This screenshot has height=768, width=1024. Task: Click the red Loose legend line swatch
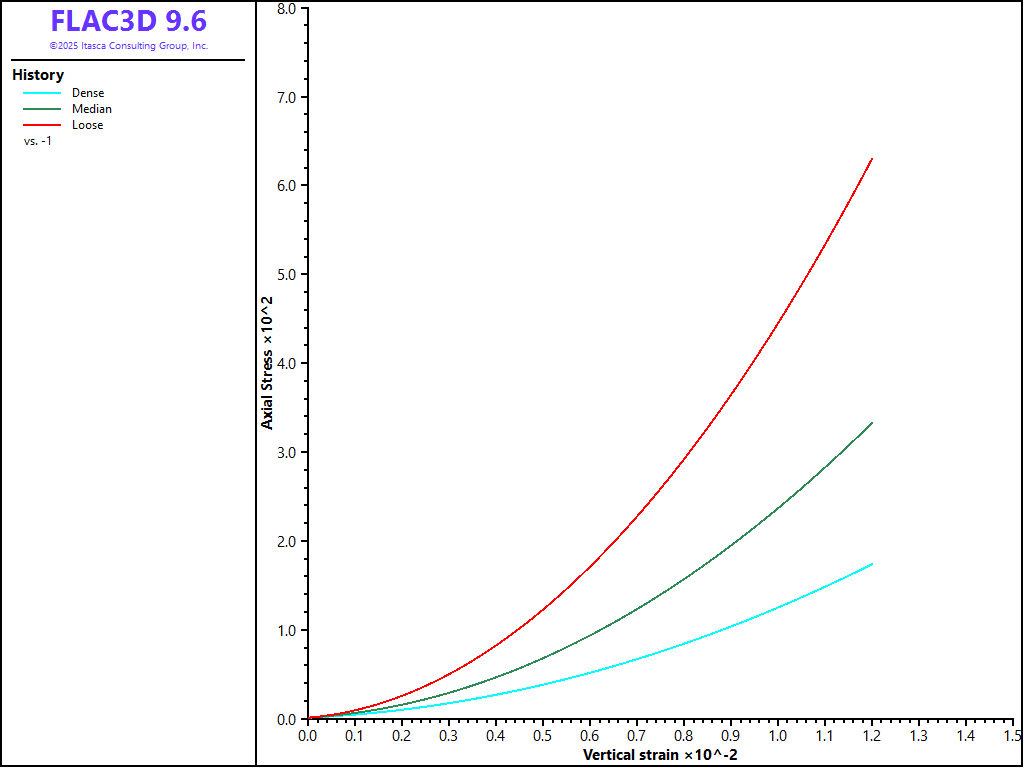[42, 125]
